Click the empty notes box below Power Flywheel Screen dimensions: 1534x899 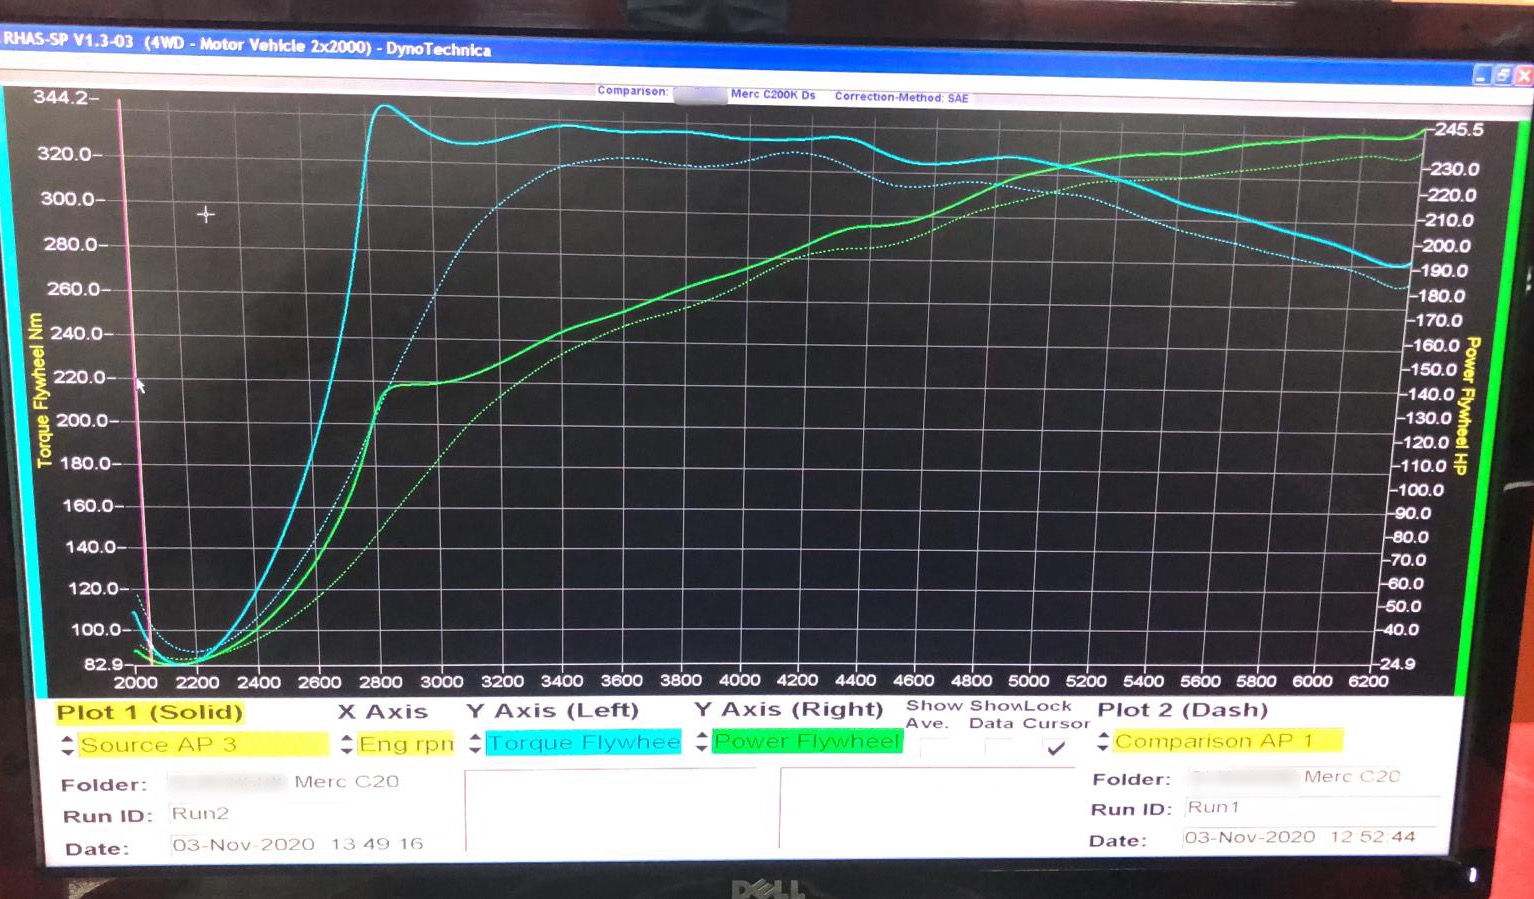click(927, 808)
